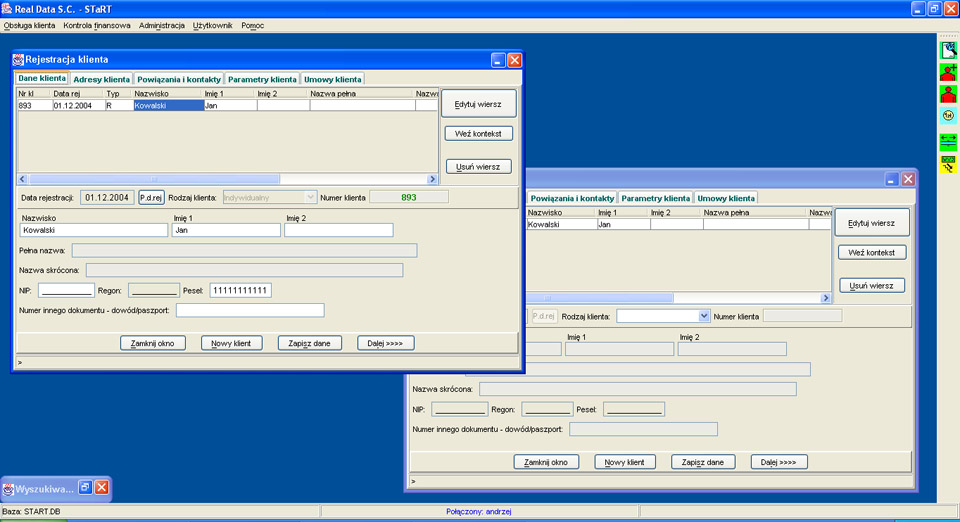Viewport: 960px width, 522px height.
Task: Click the search document magnifier toolbar icon
Action: (947, 49)
